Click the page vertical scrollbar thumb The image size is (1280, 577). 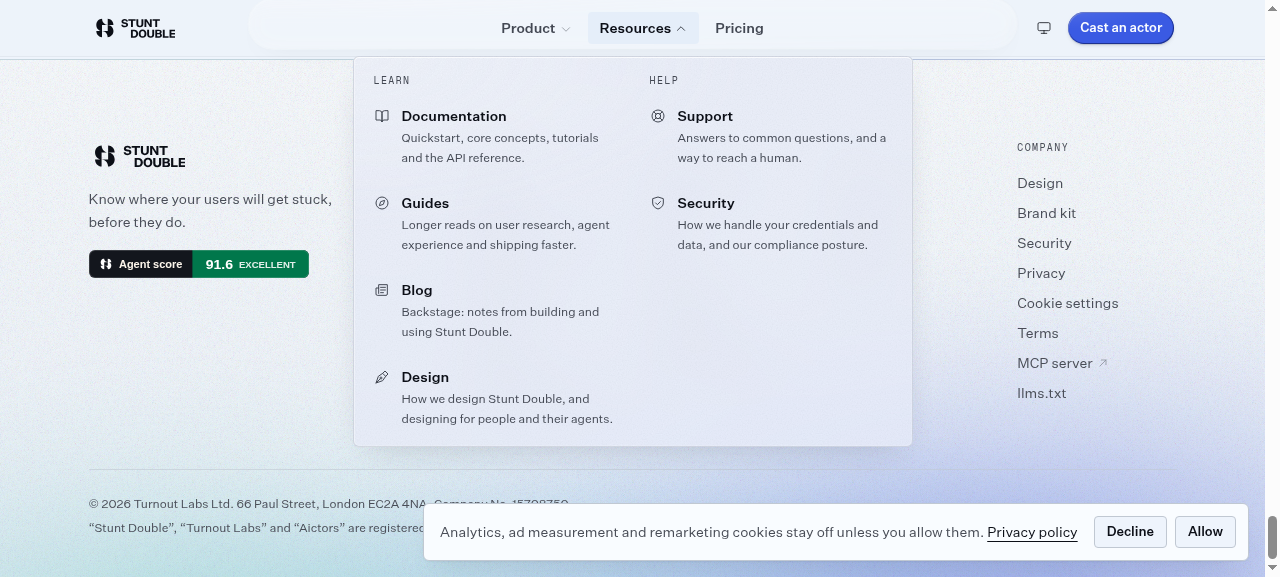1272,539
